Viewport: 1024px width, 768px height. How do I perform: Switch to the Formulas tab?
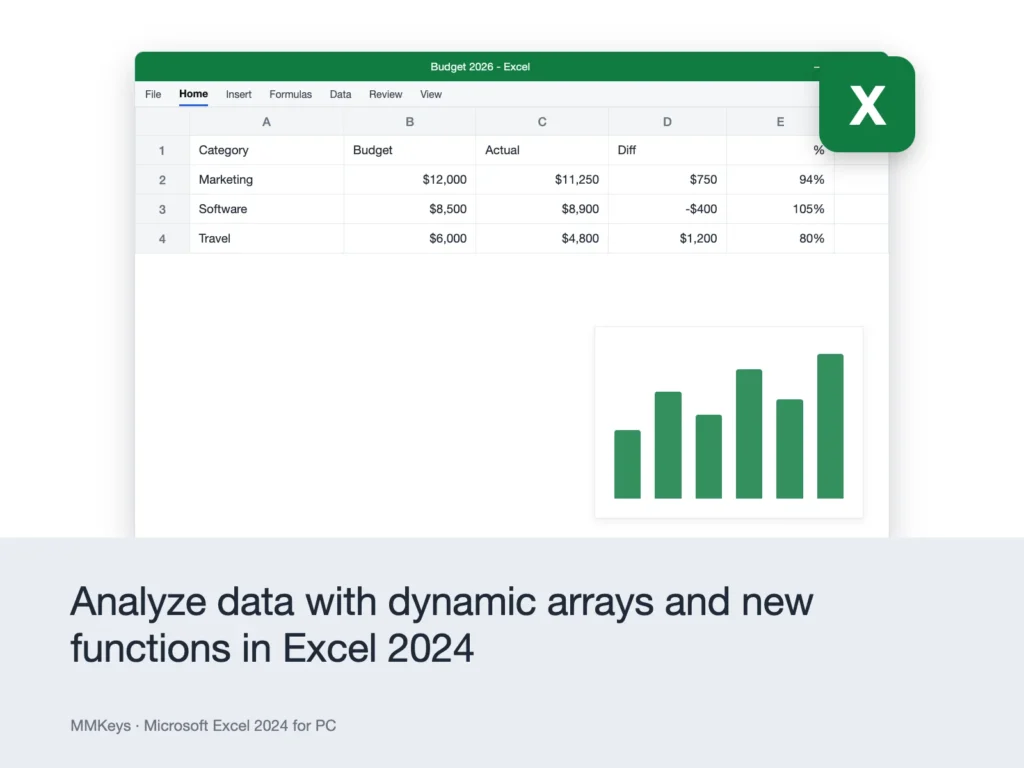[x=291, y=94]
